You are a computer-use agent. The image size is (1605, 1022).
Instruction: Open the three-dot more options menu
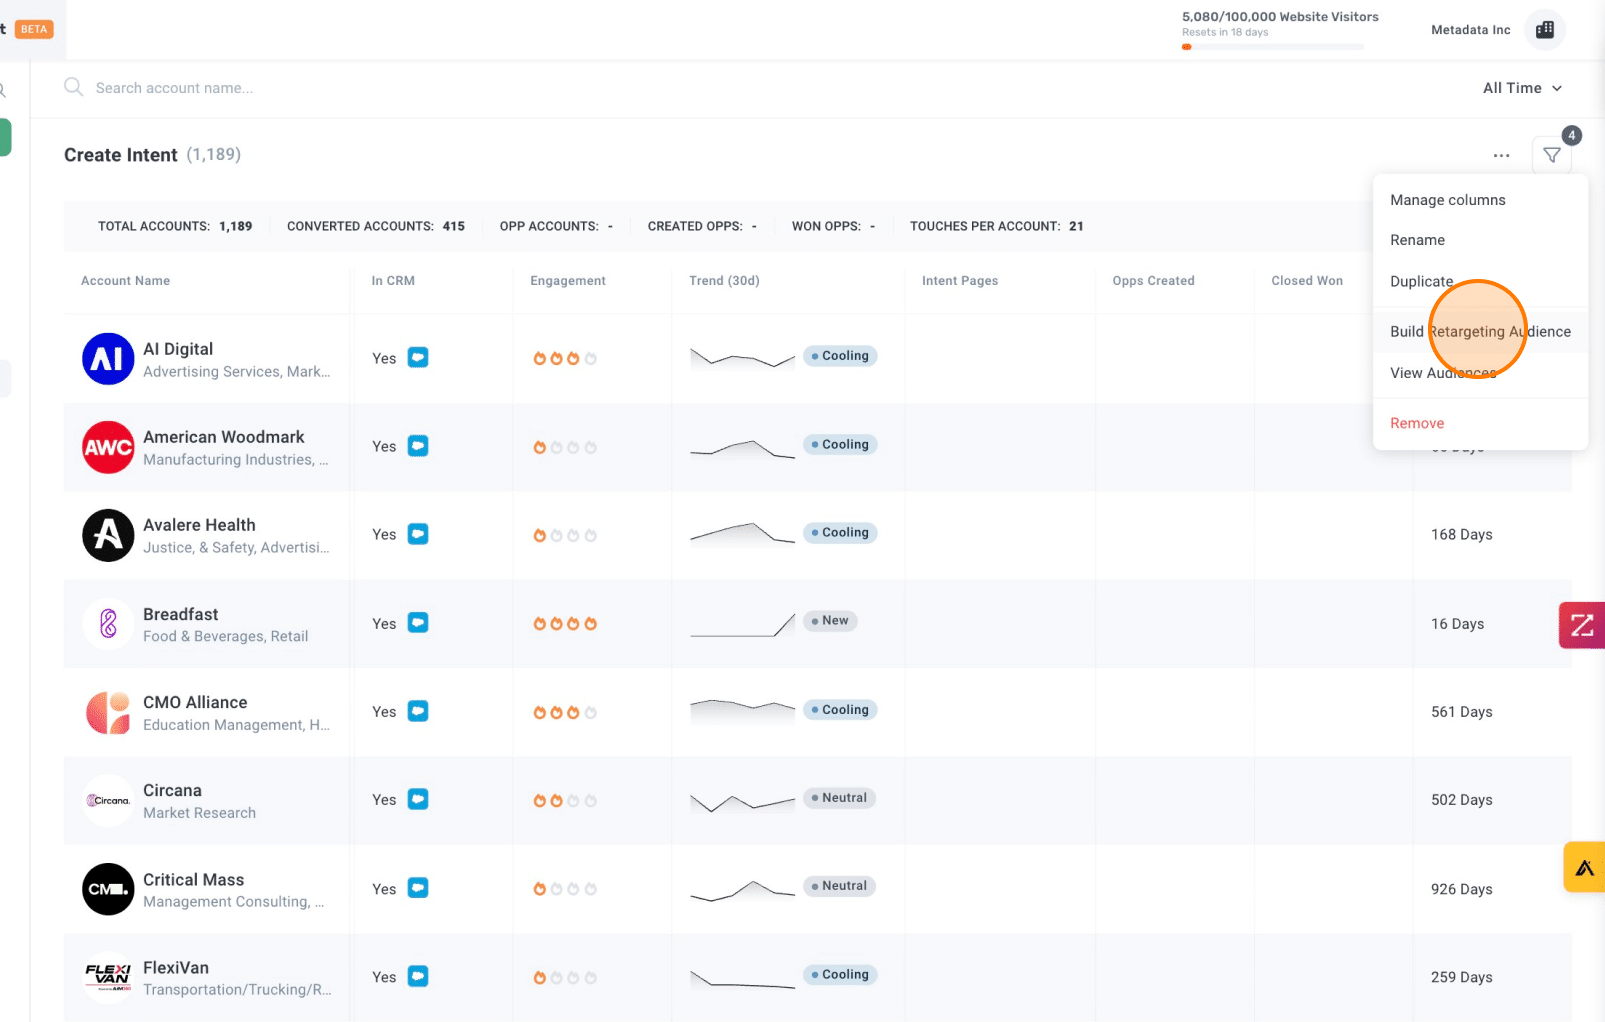pyautogui.click(x=1501, y=155)
